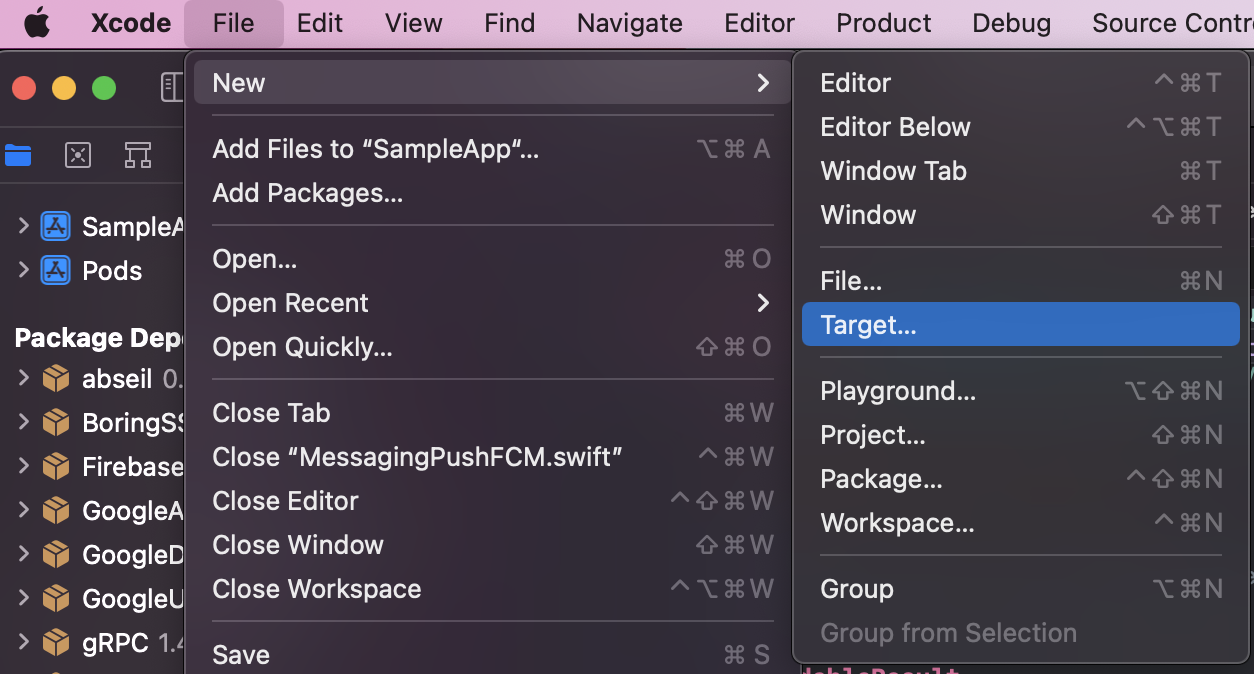Viewport: 1254px width, 674px height.
Task: Click the Firebase package box icon
Action: point(56,467)
